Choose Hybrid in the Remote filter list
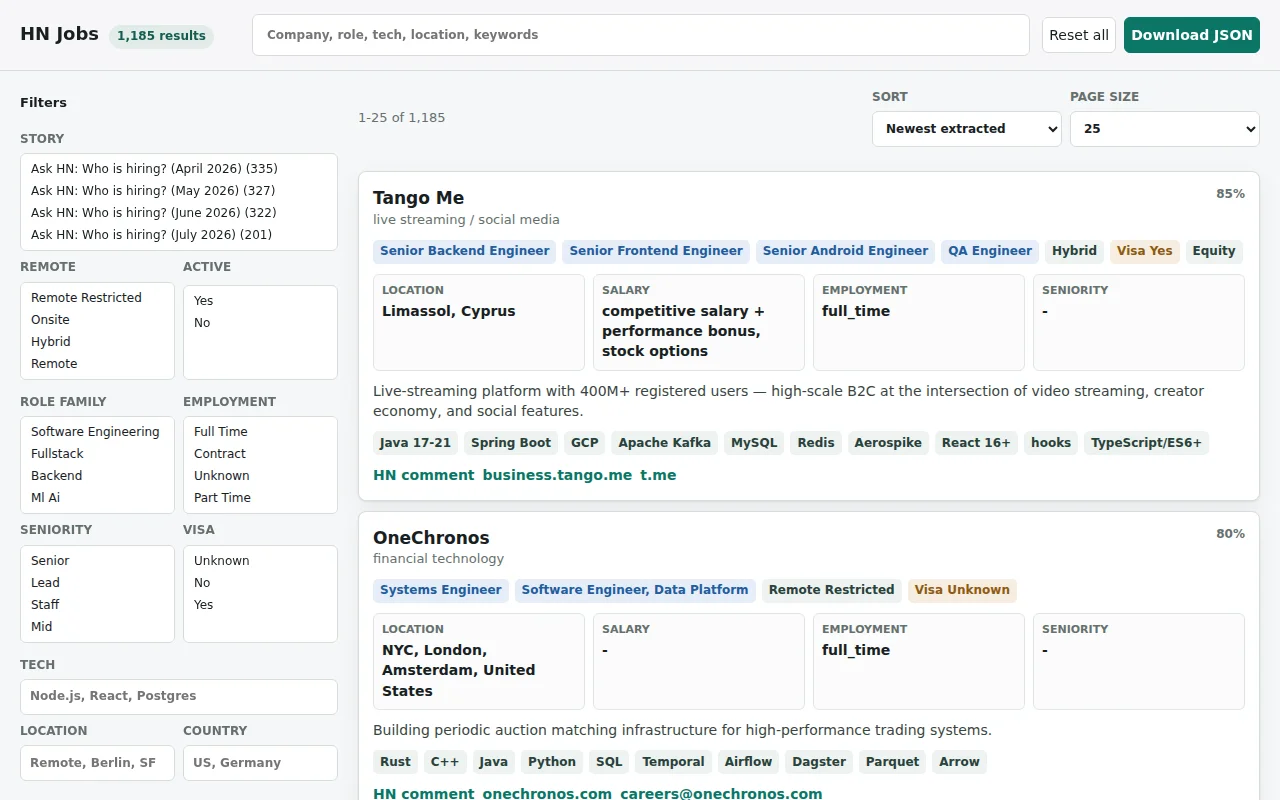The height and width of the screenshot is (800, 1280). (x=97, y=342)
